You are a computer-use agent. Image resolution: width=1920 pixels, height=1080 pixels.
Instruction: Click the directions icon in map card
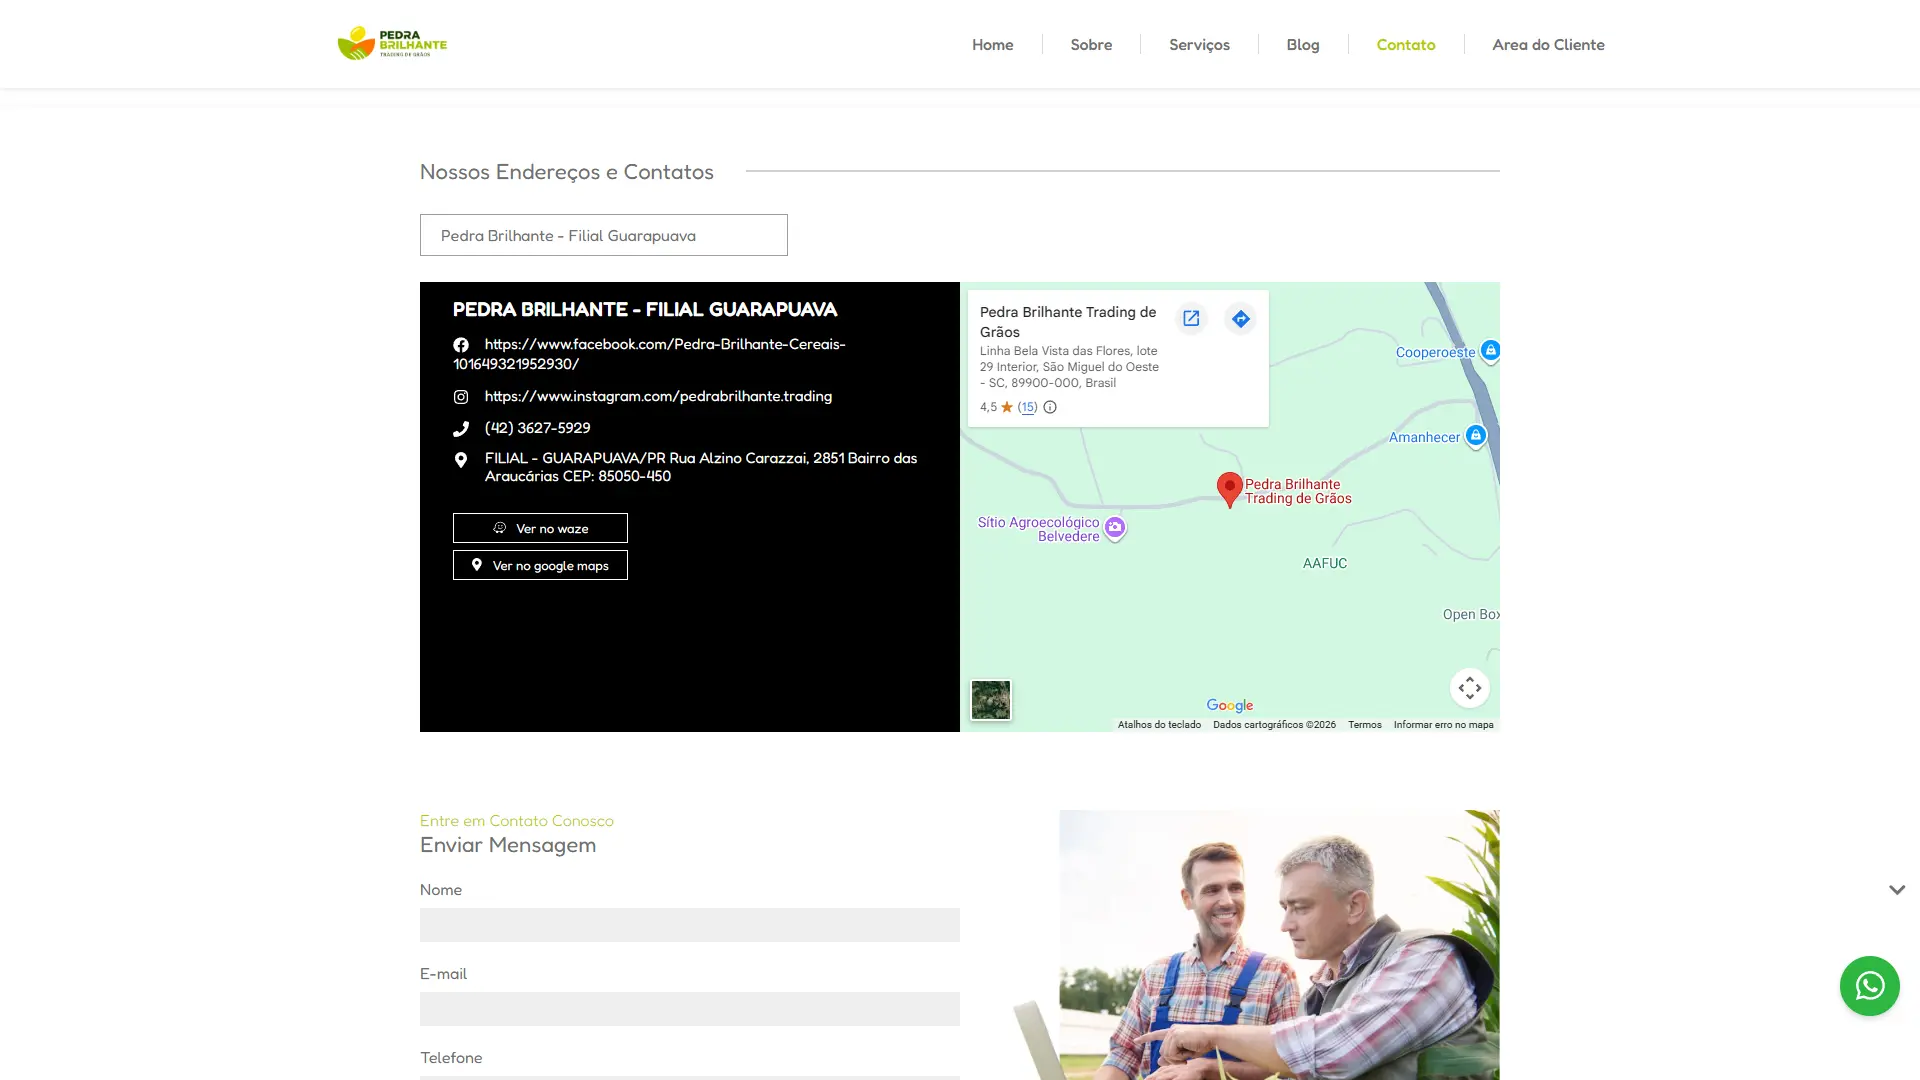tap(1240, 318)
